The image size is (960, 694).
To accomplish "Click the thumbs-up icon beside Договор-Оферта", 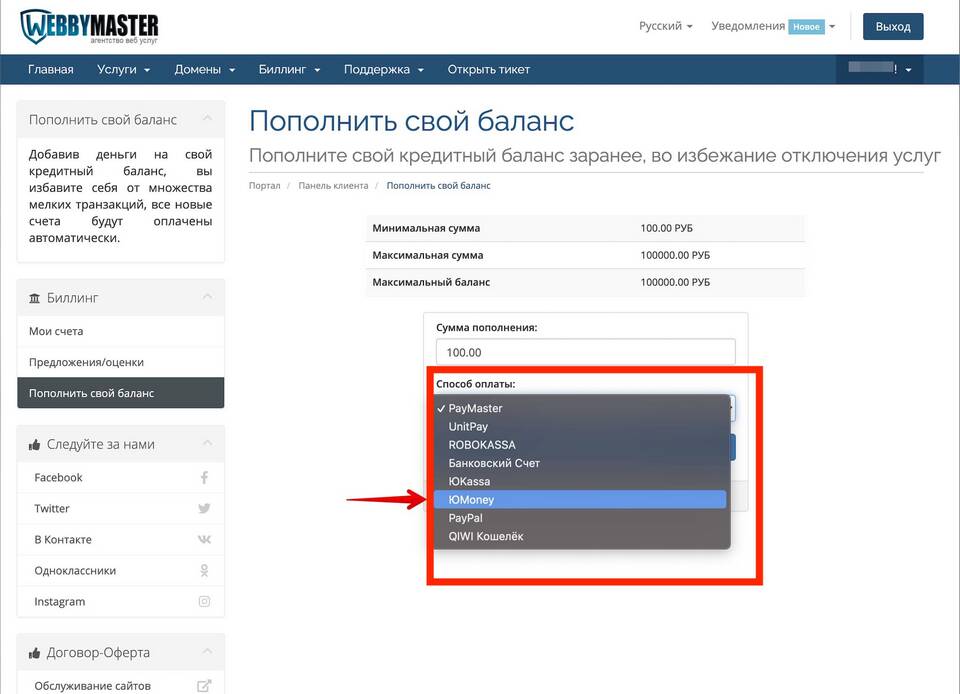I will 35,654.
